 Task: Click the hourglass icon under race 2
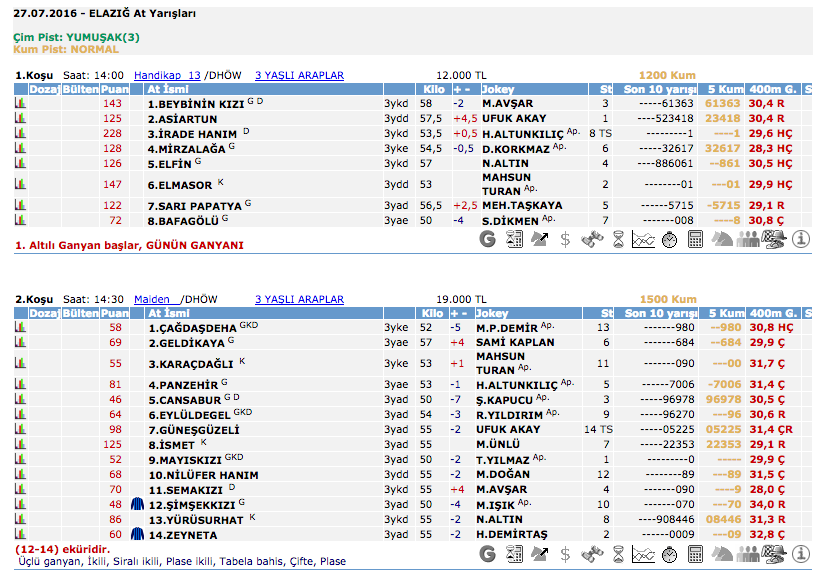(x=618, y=550)
